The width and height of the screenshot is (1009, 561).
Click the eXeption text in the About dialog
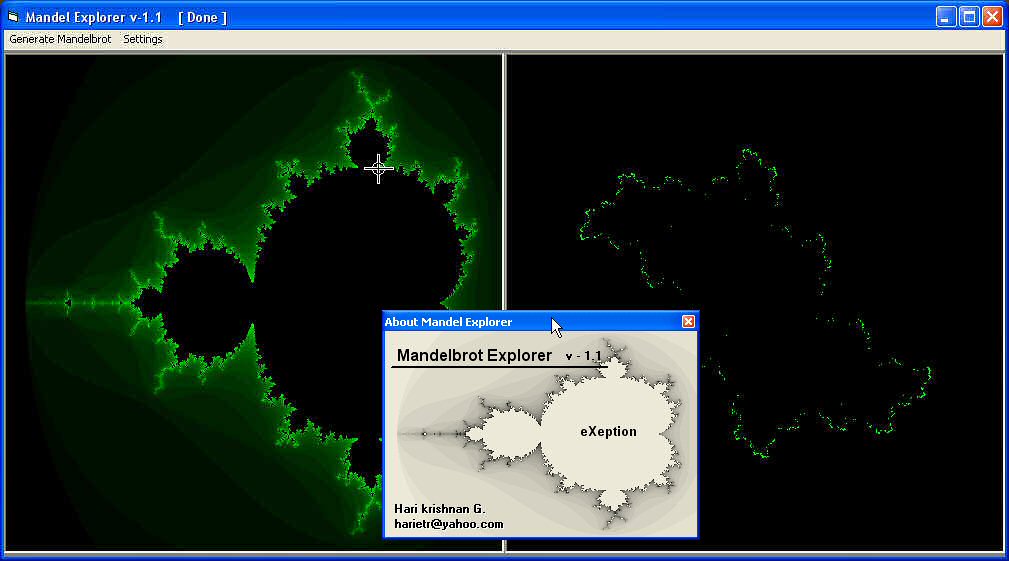(608, 432)
